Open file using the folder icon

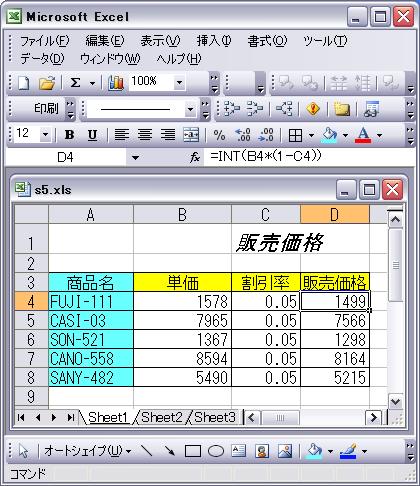(47, 83)
